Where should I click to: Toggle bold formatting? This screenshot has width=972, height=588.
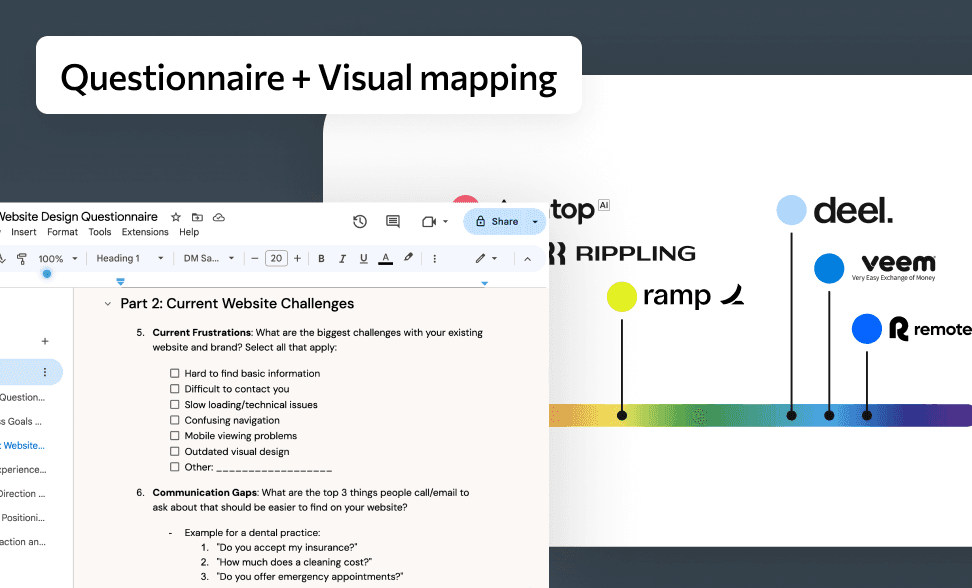pos(321,258)
